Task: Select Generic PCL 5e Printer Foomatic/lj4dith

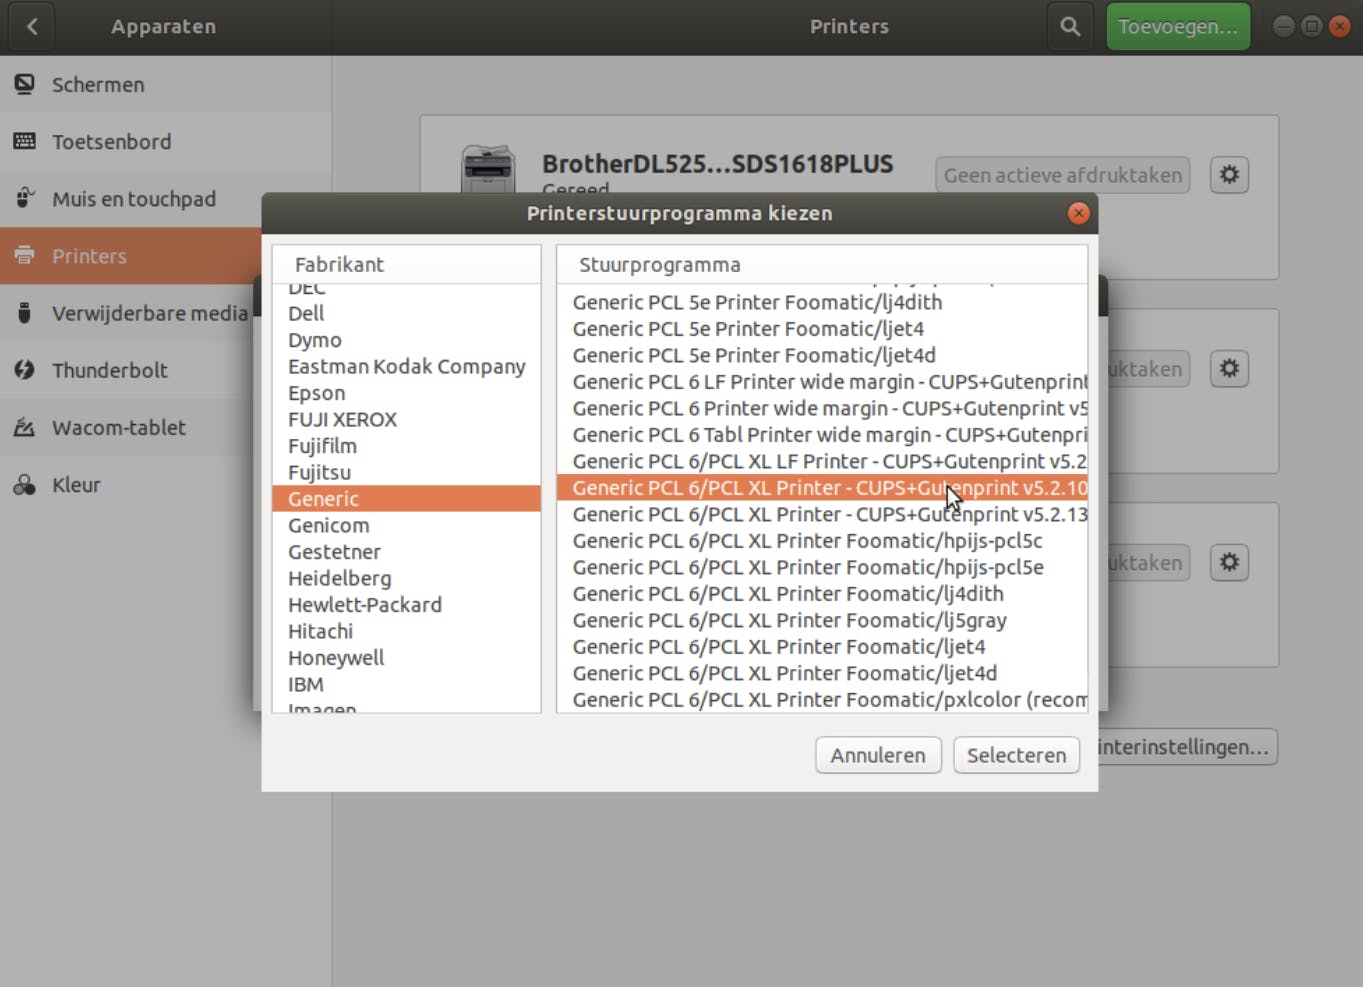Action: click(822, 302)
